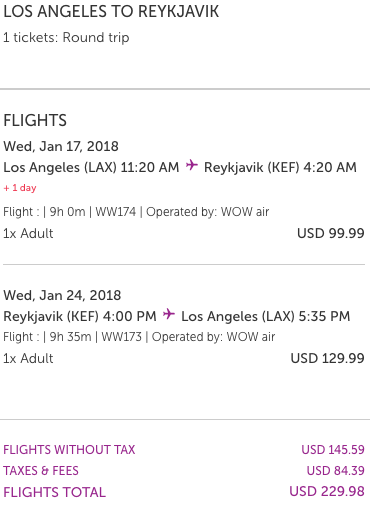The width and height of the screenshot is (370, 505).
Task: Click the USD 145.59 pre-tax amount
Action: [x=333, y=450]
